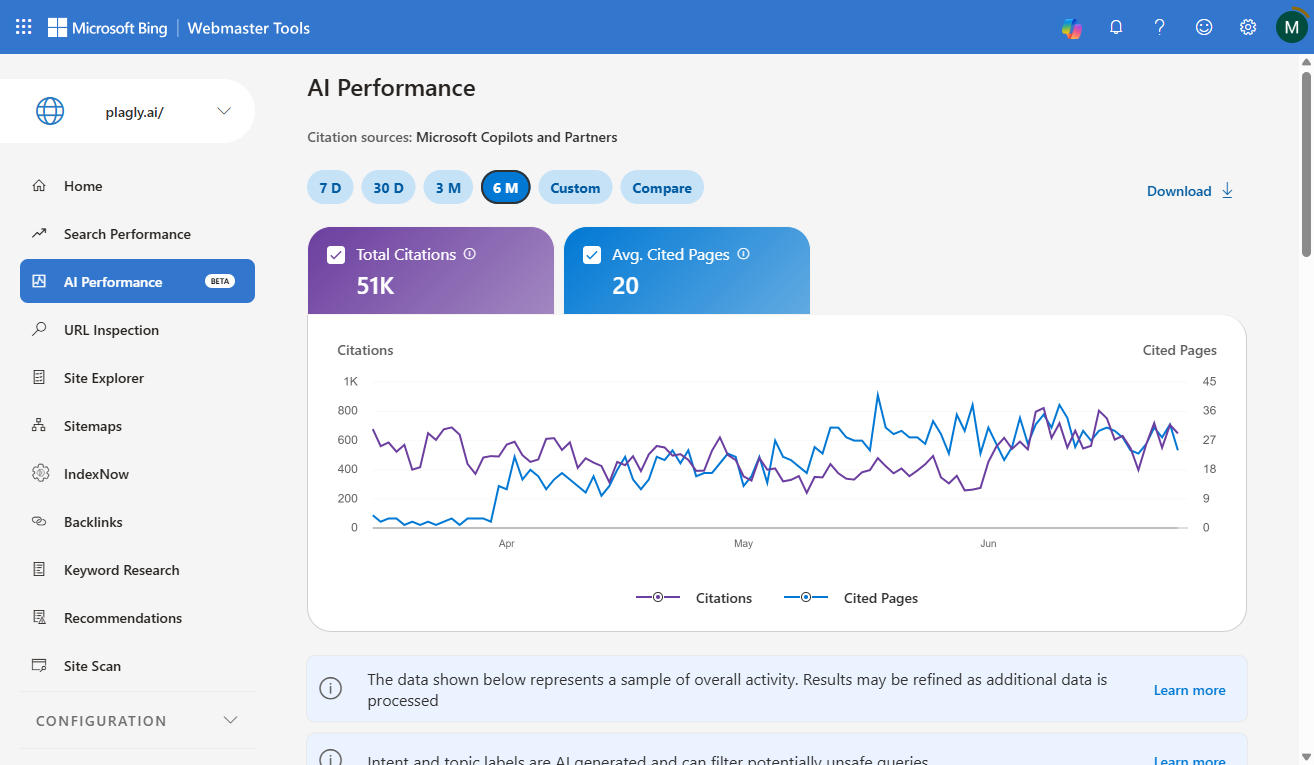This screenshot has width=1314, height=765.
Task: Click the info icon on sample data notice
Action: click(330, 689)
